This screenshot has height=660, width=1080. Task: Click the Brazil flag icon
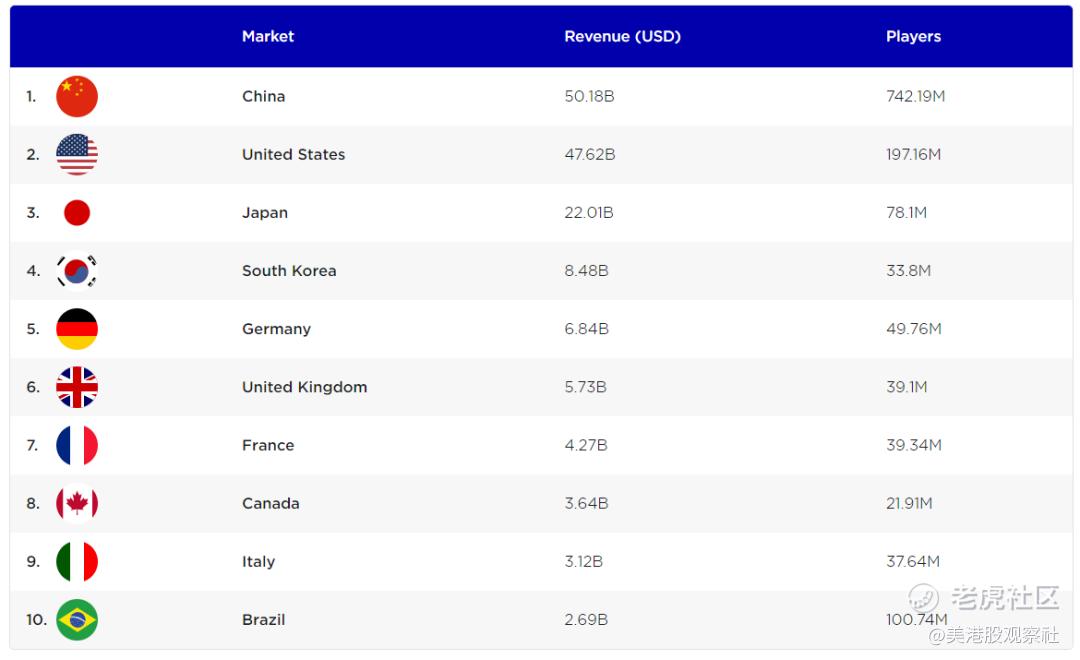point(77,620)
